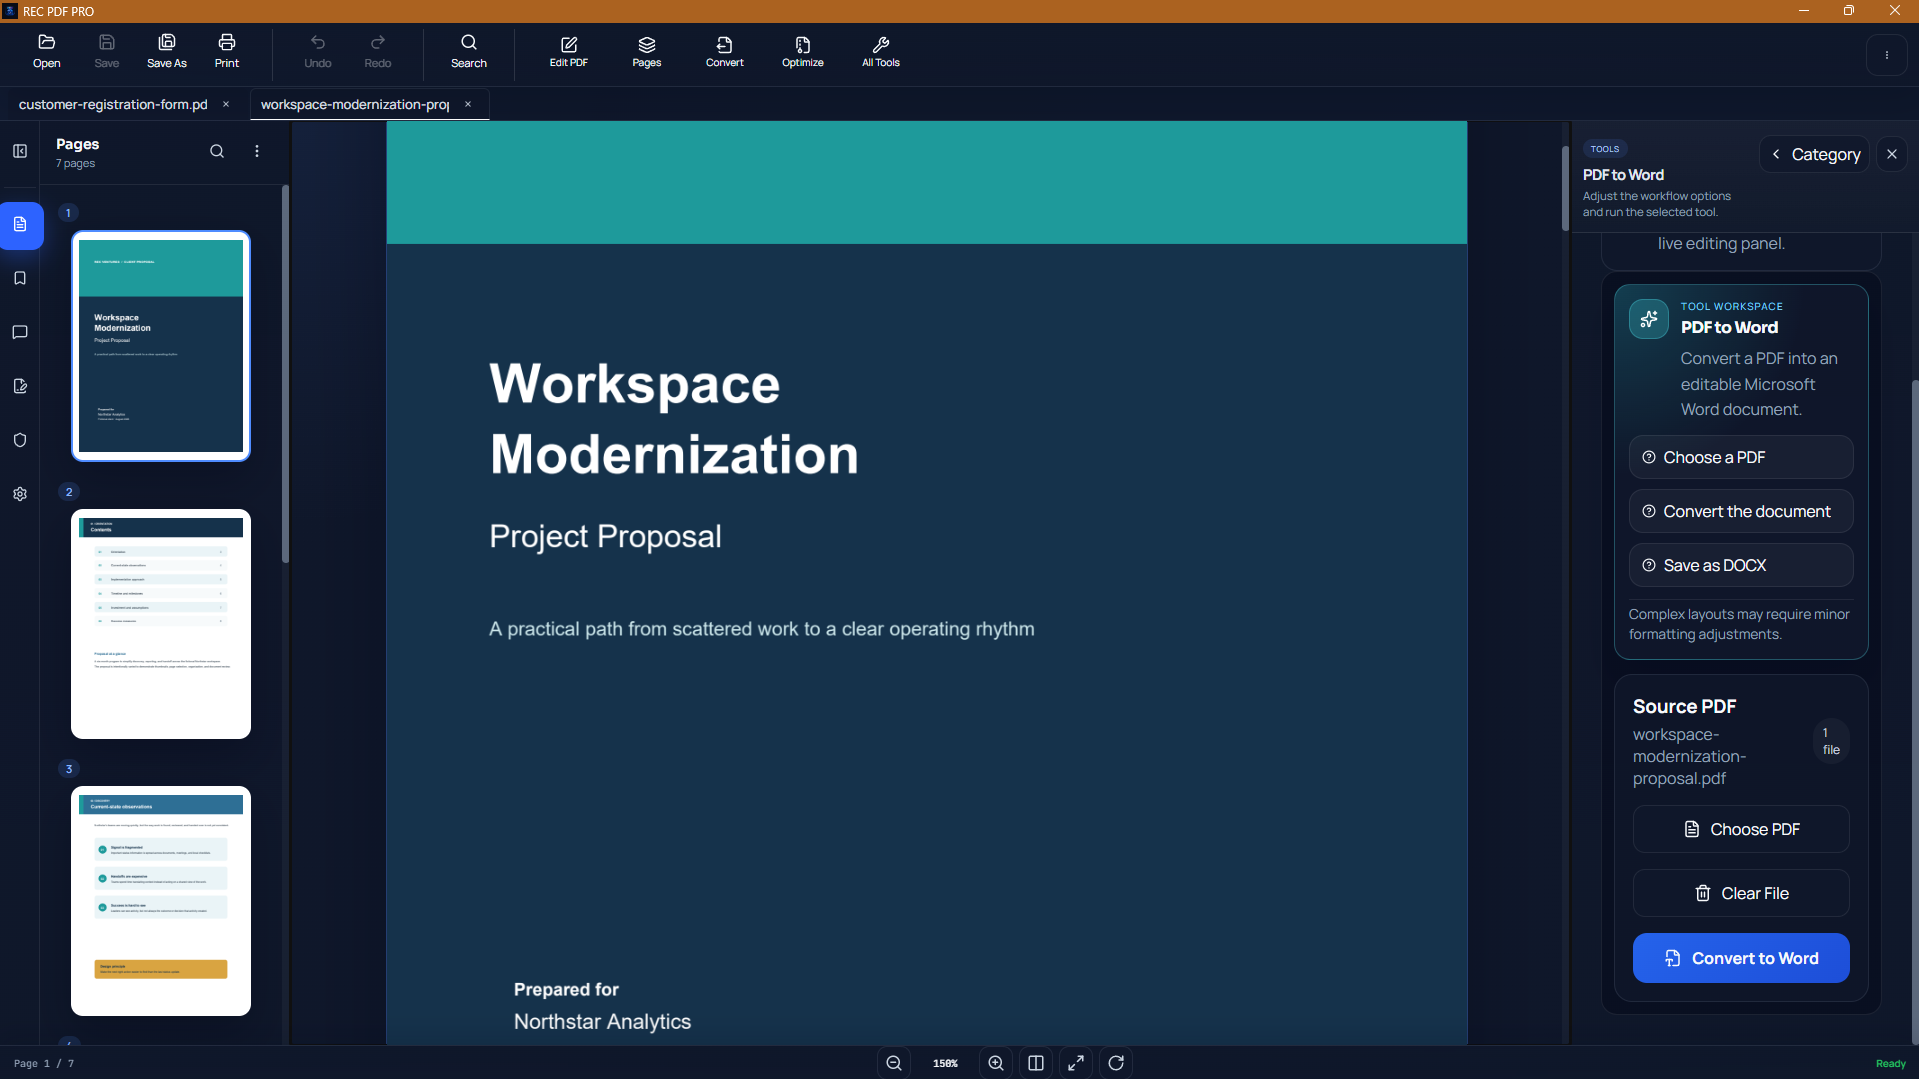Select page 1 thumbnail
This screenshot has height=1079, width=1919.
click(x=161, y=346)
